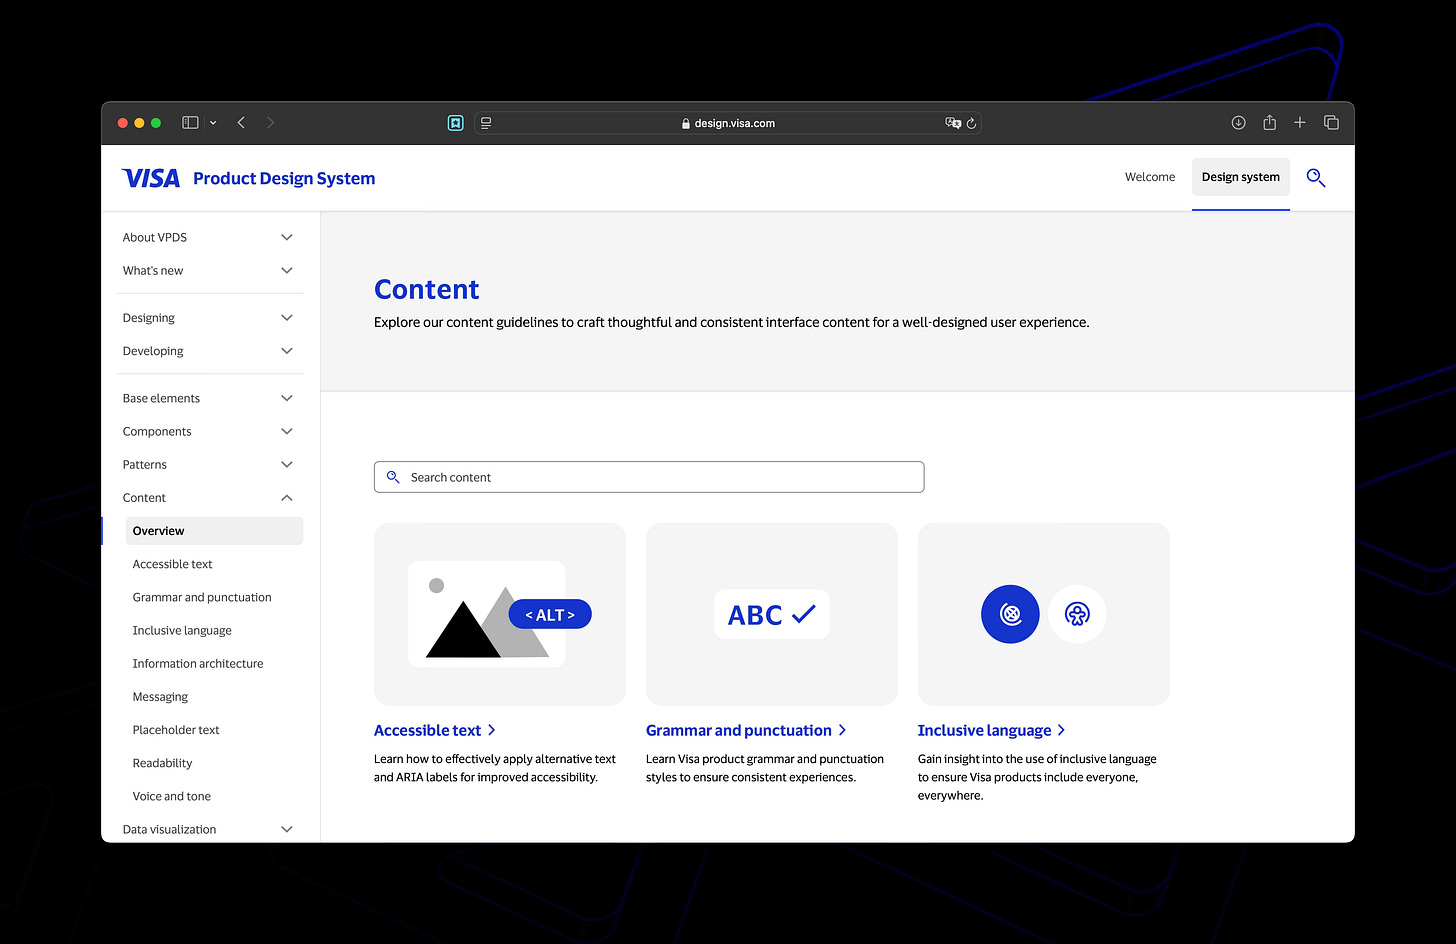1456x944 pixels.
Task: Click the 'Explore our content guidelines' description
Action: (732, 322)
